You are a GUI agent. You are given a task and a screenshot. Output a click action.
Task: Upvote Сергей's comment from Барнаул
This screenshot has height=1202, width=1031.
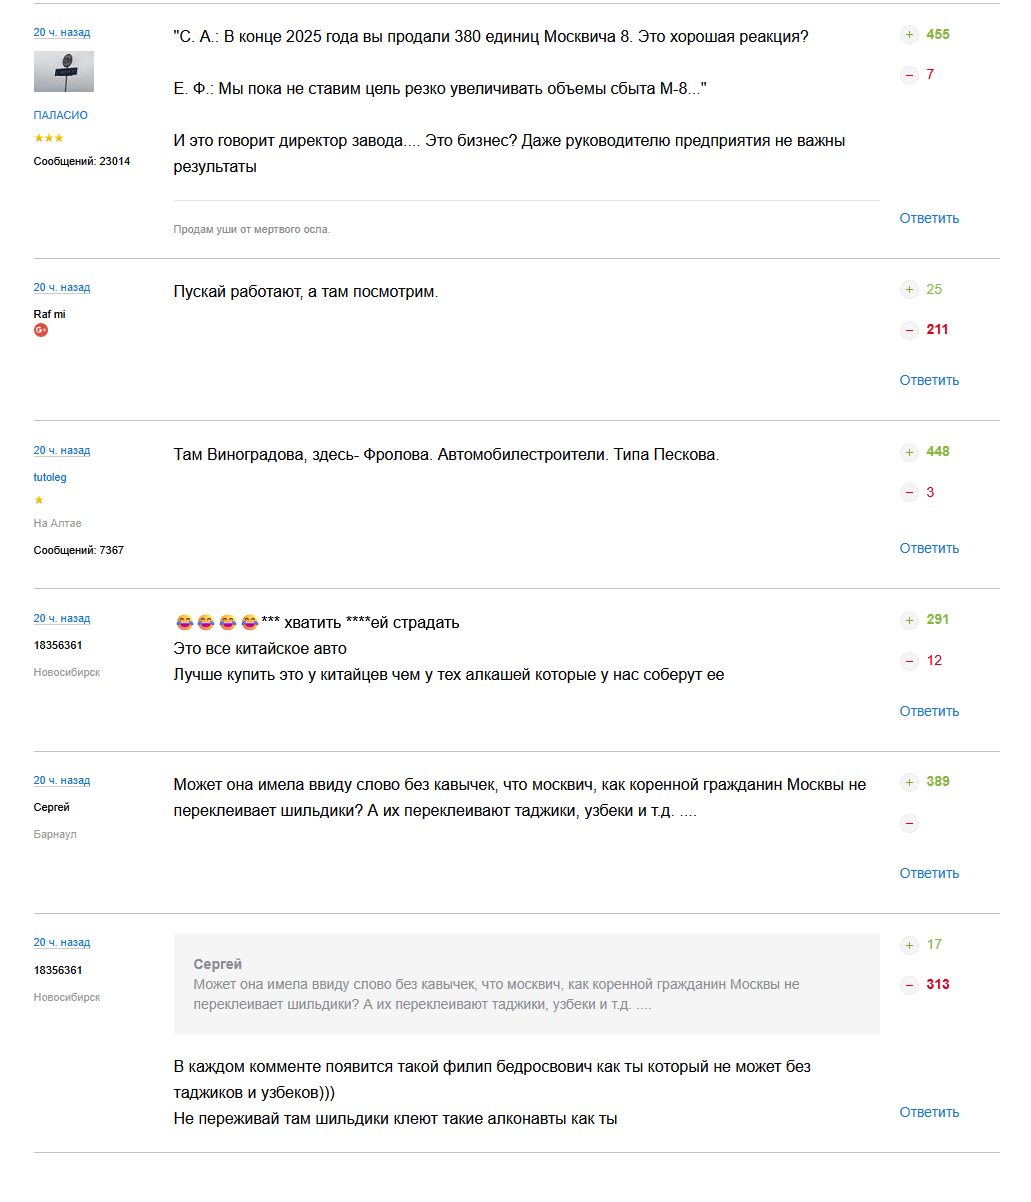click(x=909, y=782)
